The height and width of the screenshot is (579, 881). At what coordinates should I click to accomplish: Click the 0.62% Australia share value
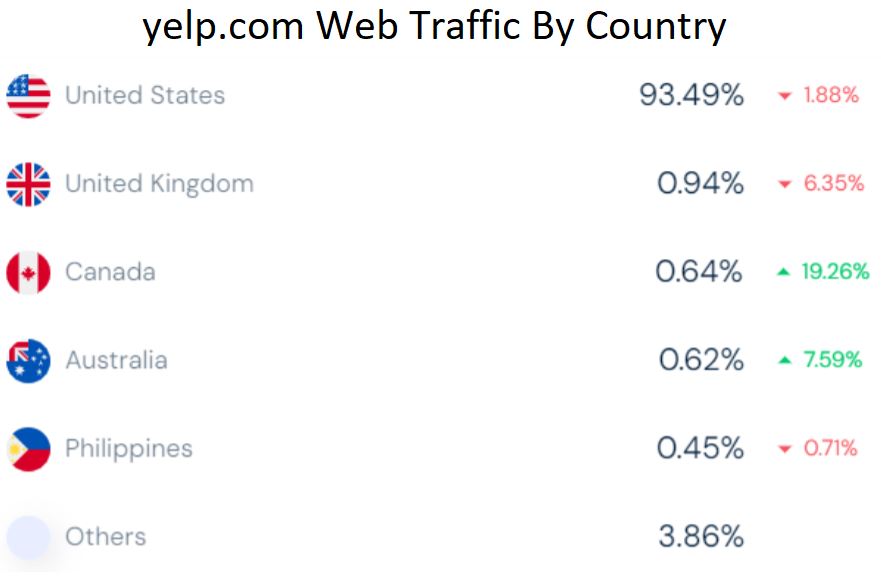coord(701,360)
